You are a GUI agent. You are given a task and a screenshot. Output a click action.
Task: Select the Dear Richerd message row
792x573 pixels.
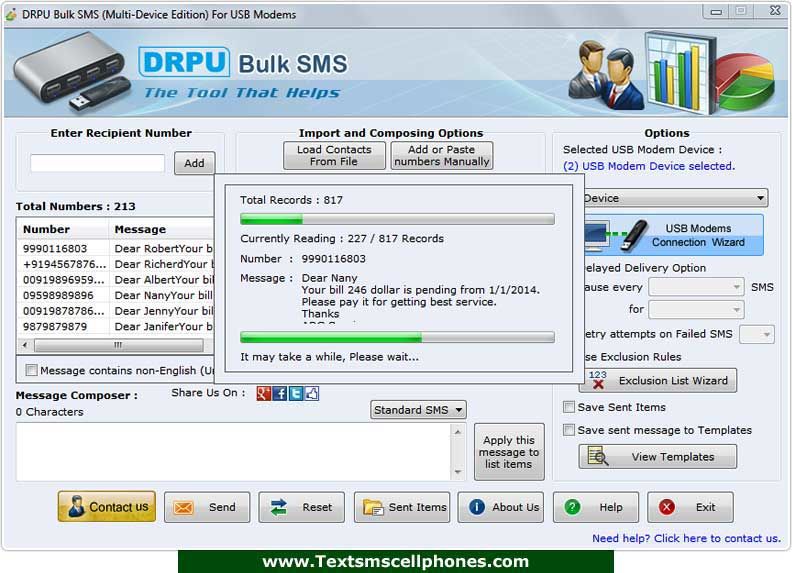coord(116,264)
